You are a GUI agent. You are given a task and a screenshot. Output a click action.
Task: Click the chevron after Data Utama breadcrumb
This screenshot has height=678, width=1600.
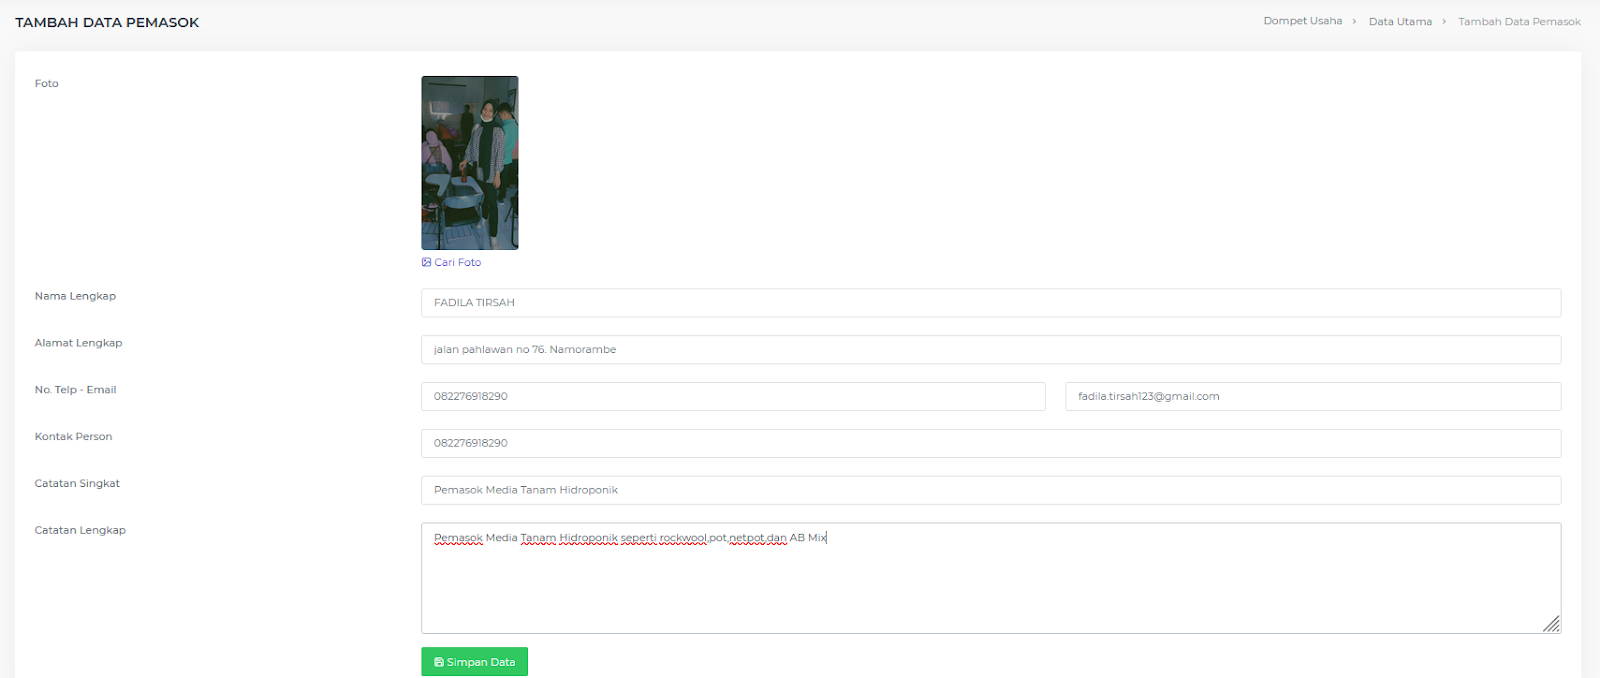1444,21
